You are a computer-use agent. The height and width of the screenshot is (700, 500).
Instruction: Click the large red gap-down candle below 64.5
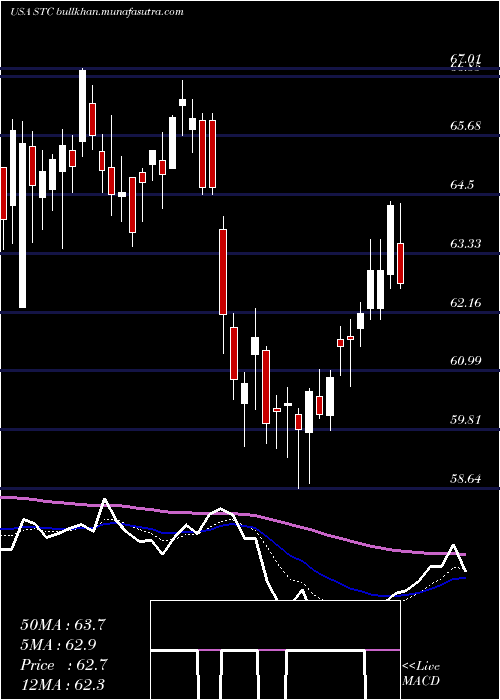click(x=223, y=272)
